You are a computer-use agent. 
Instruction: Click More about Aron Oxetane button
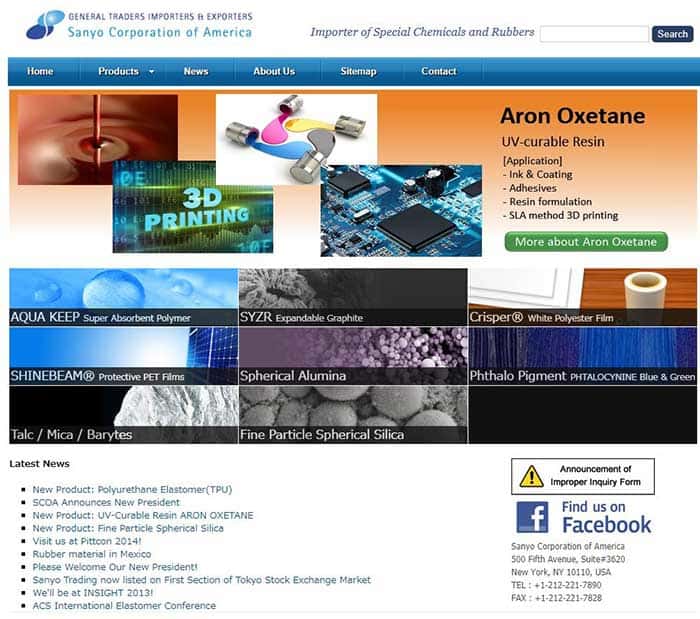pos(586,242)
